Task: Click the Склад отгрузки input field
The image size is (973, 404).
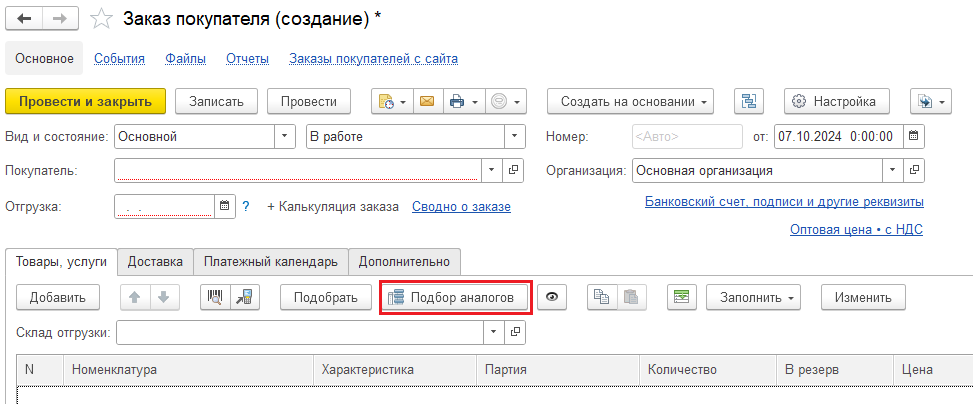Action: click(300, 331)
